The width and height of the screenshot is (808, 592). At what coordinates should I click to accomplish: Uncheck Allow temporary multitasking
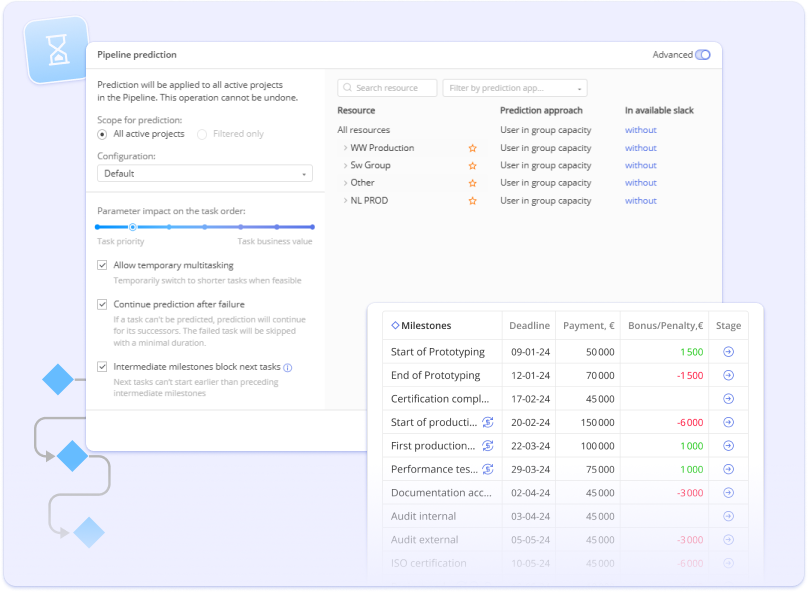(102, 265)
